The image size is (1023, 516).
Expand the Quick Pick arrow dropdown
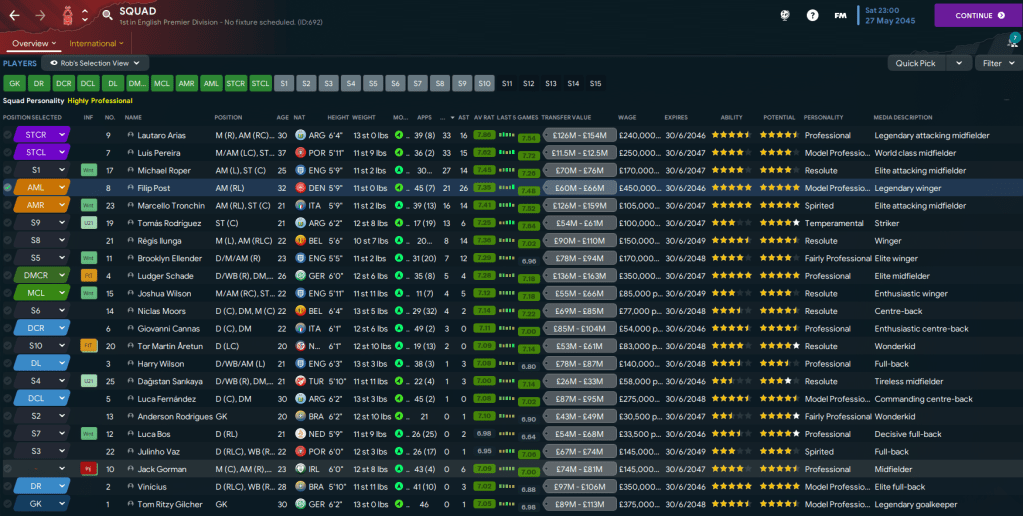point(959,63)
